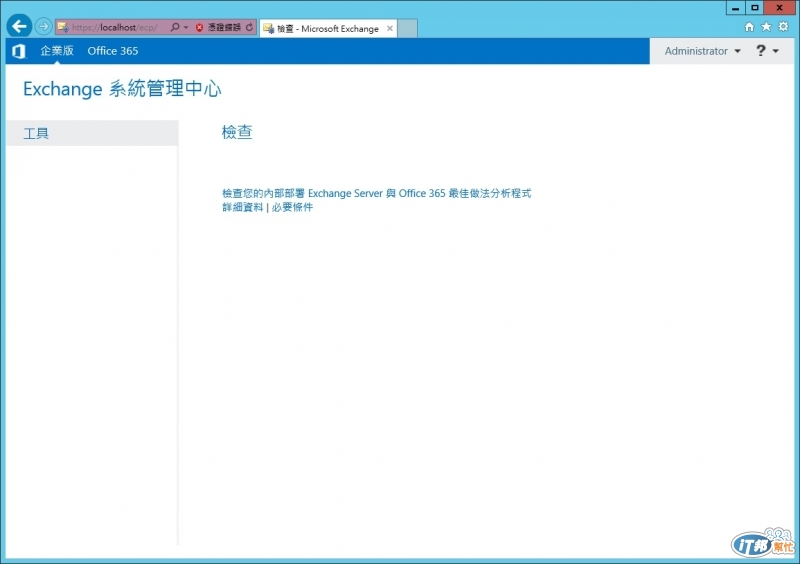This screenshot has height=564, width=800.
Task: Click the red certificate error icon
Action: (199, 28)
